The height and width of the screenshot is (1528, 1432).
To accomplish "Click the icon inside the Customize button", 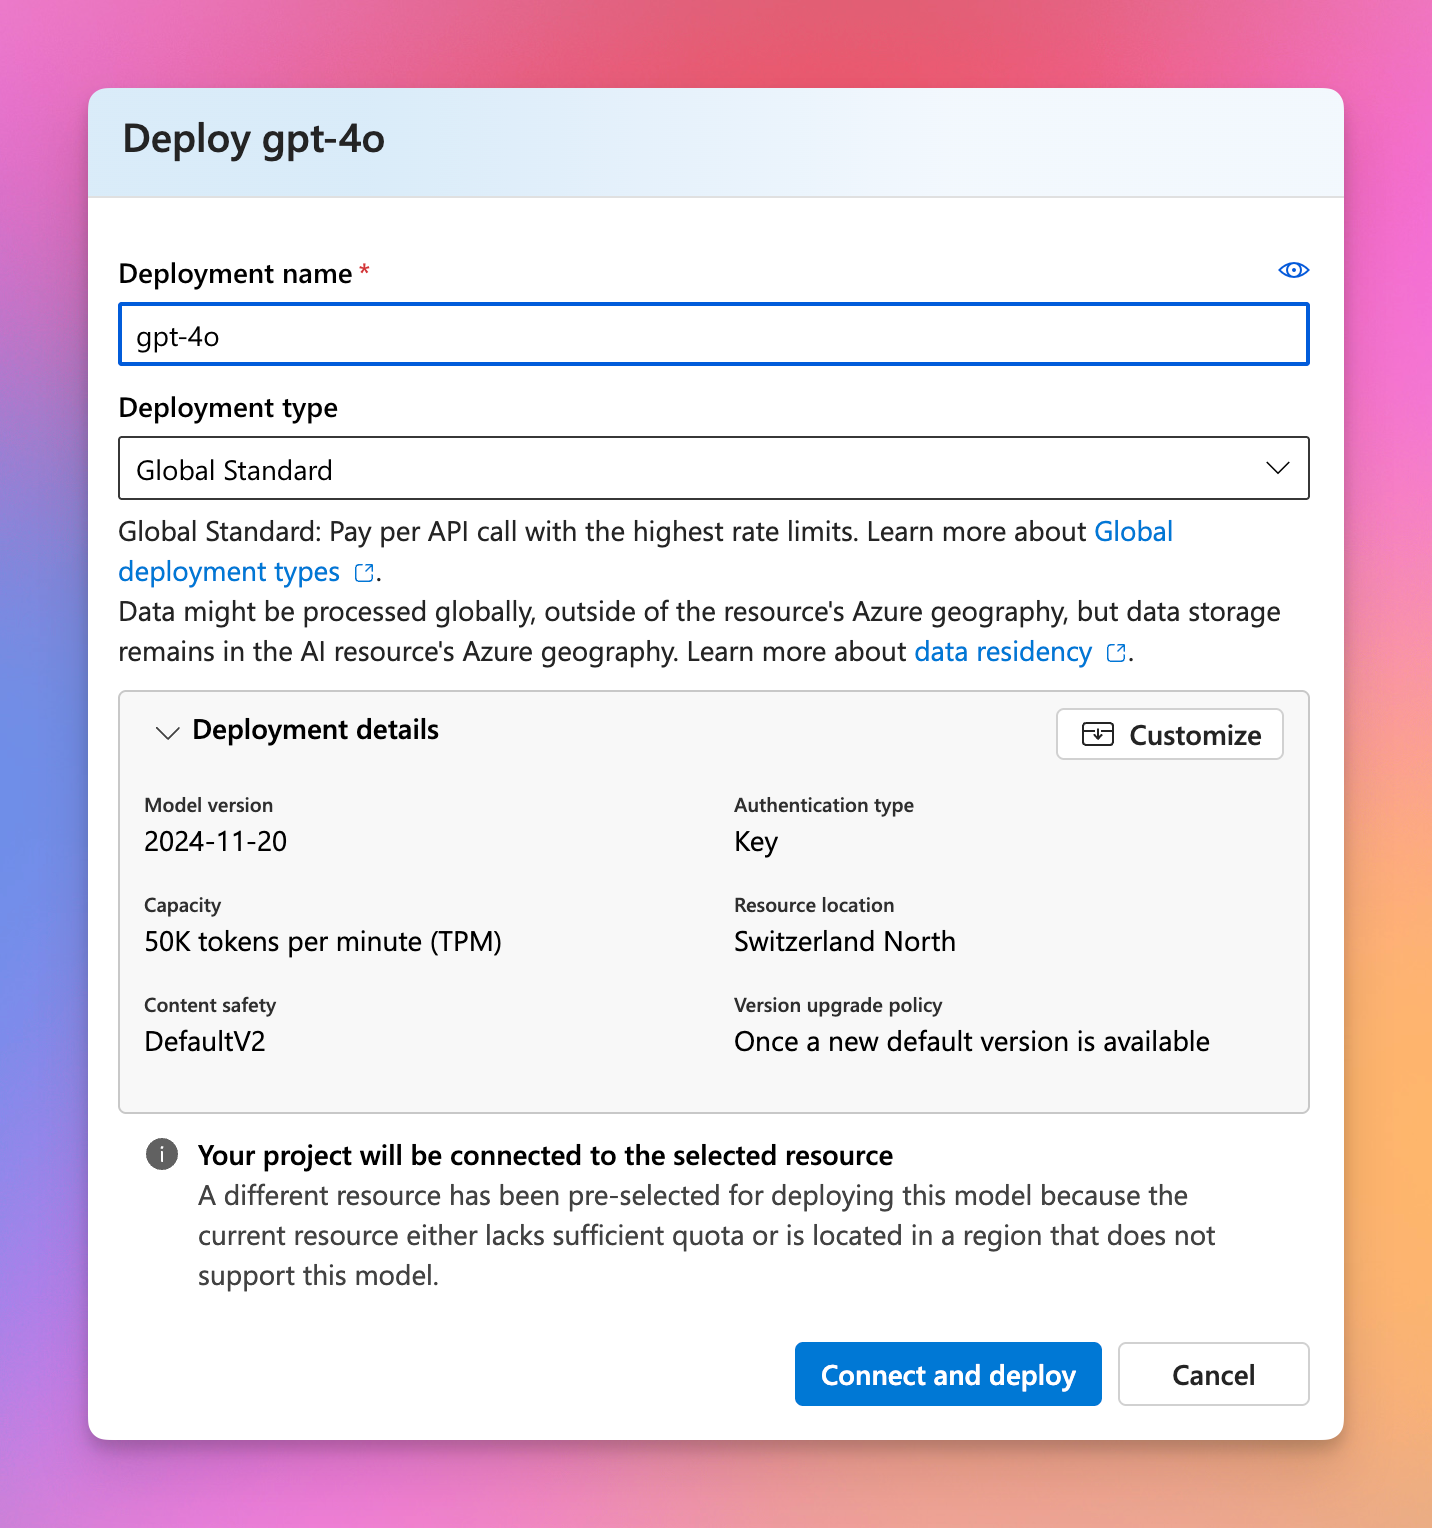I will pos(1097,735).
